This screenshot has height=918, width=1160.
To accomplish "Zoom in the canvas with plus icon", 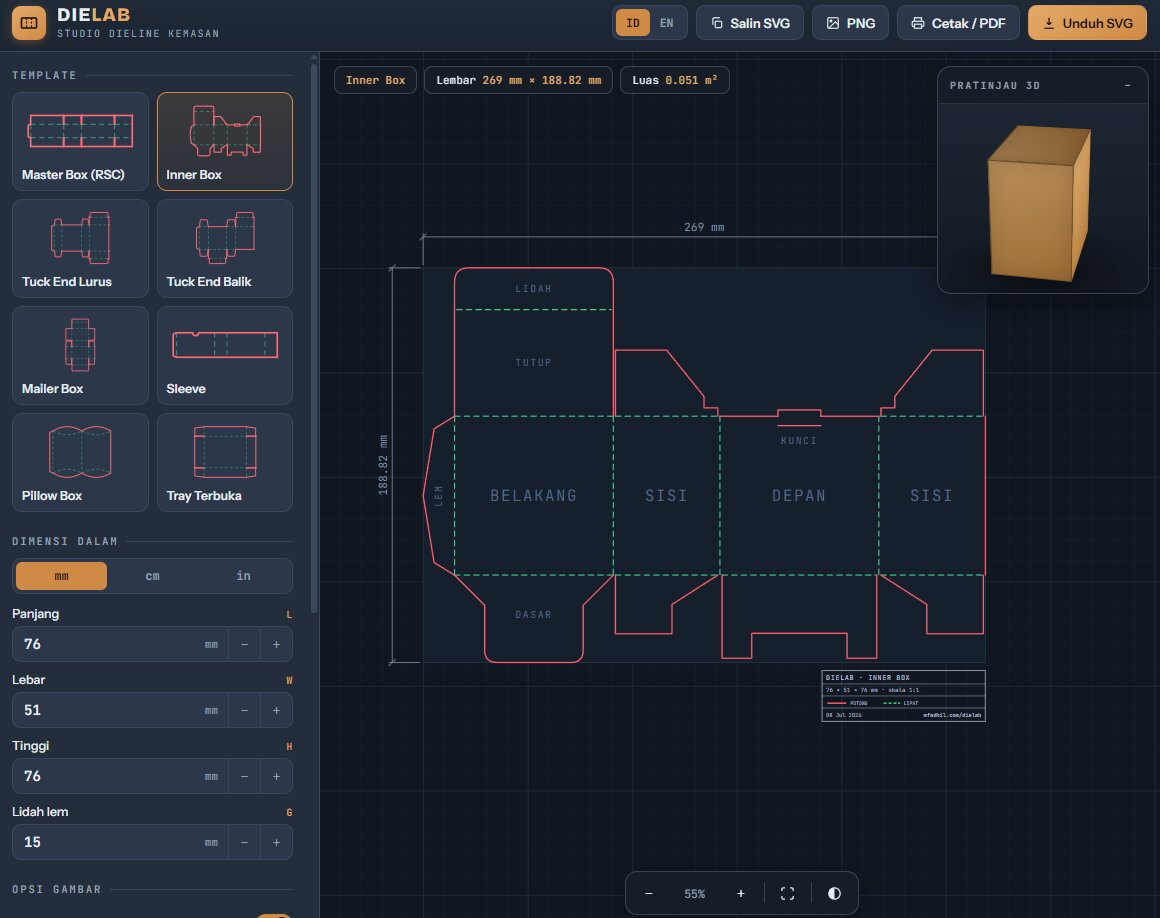I will pos(741,894).
